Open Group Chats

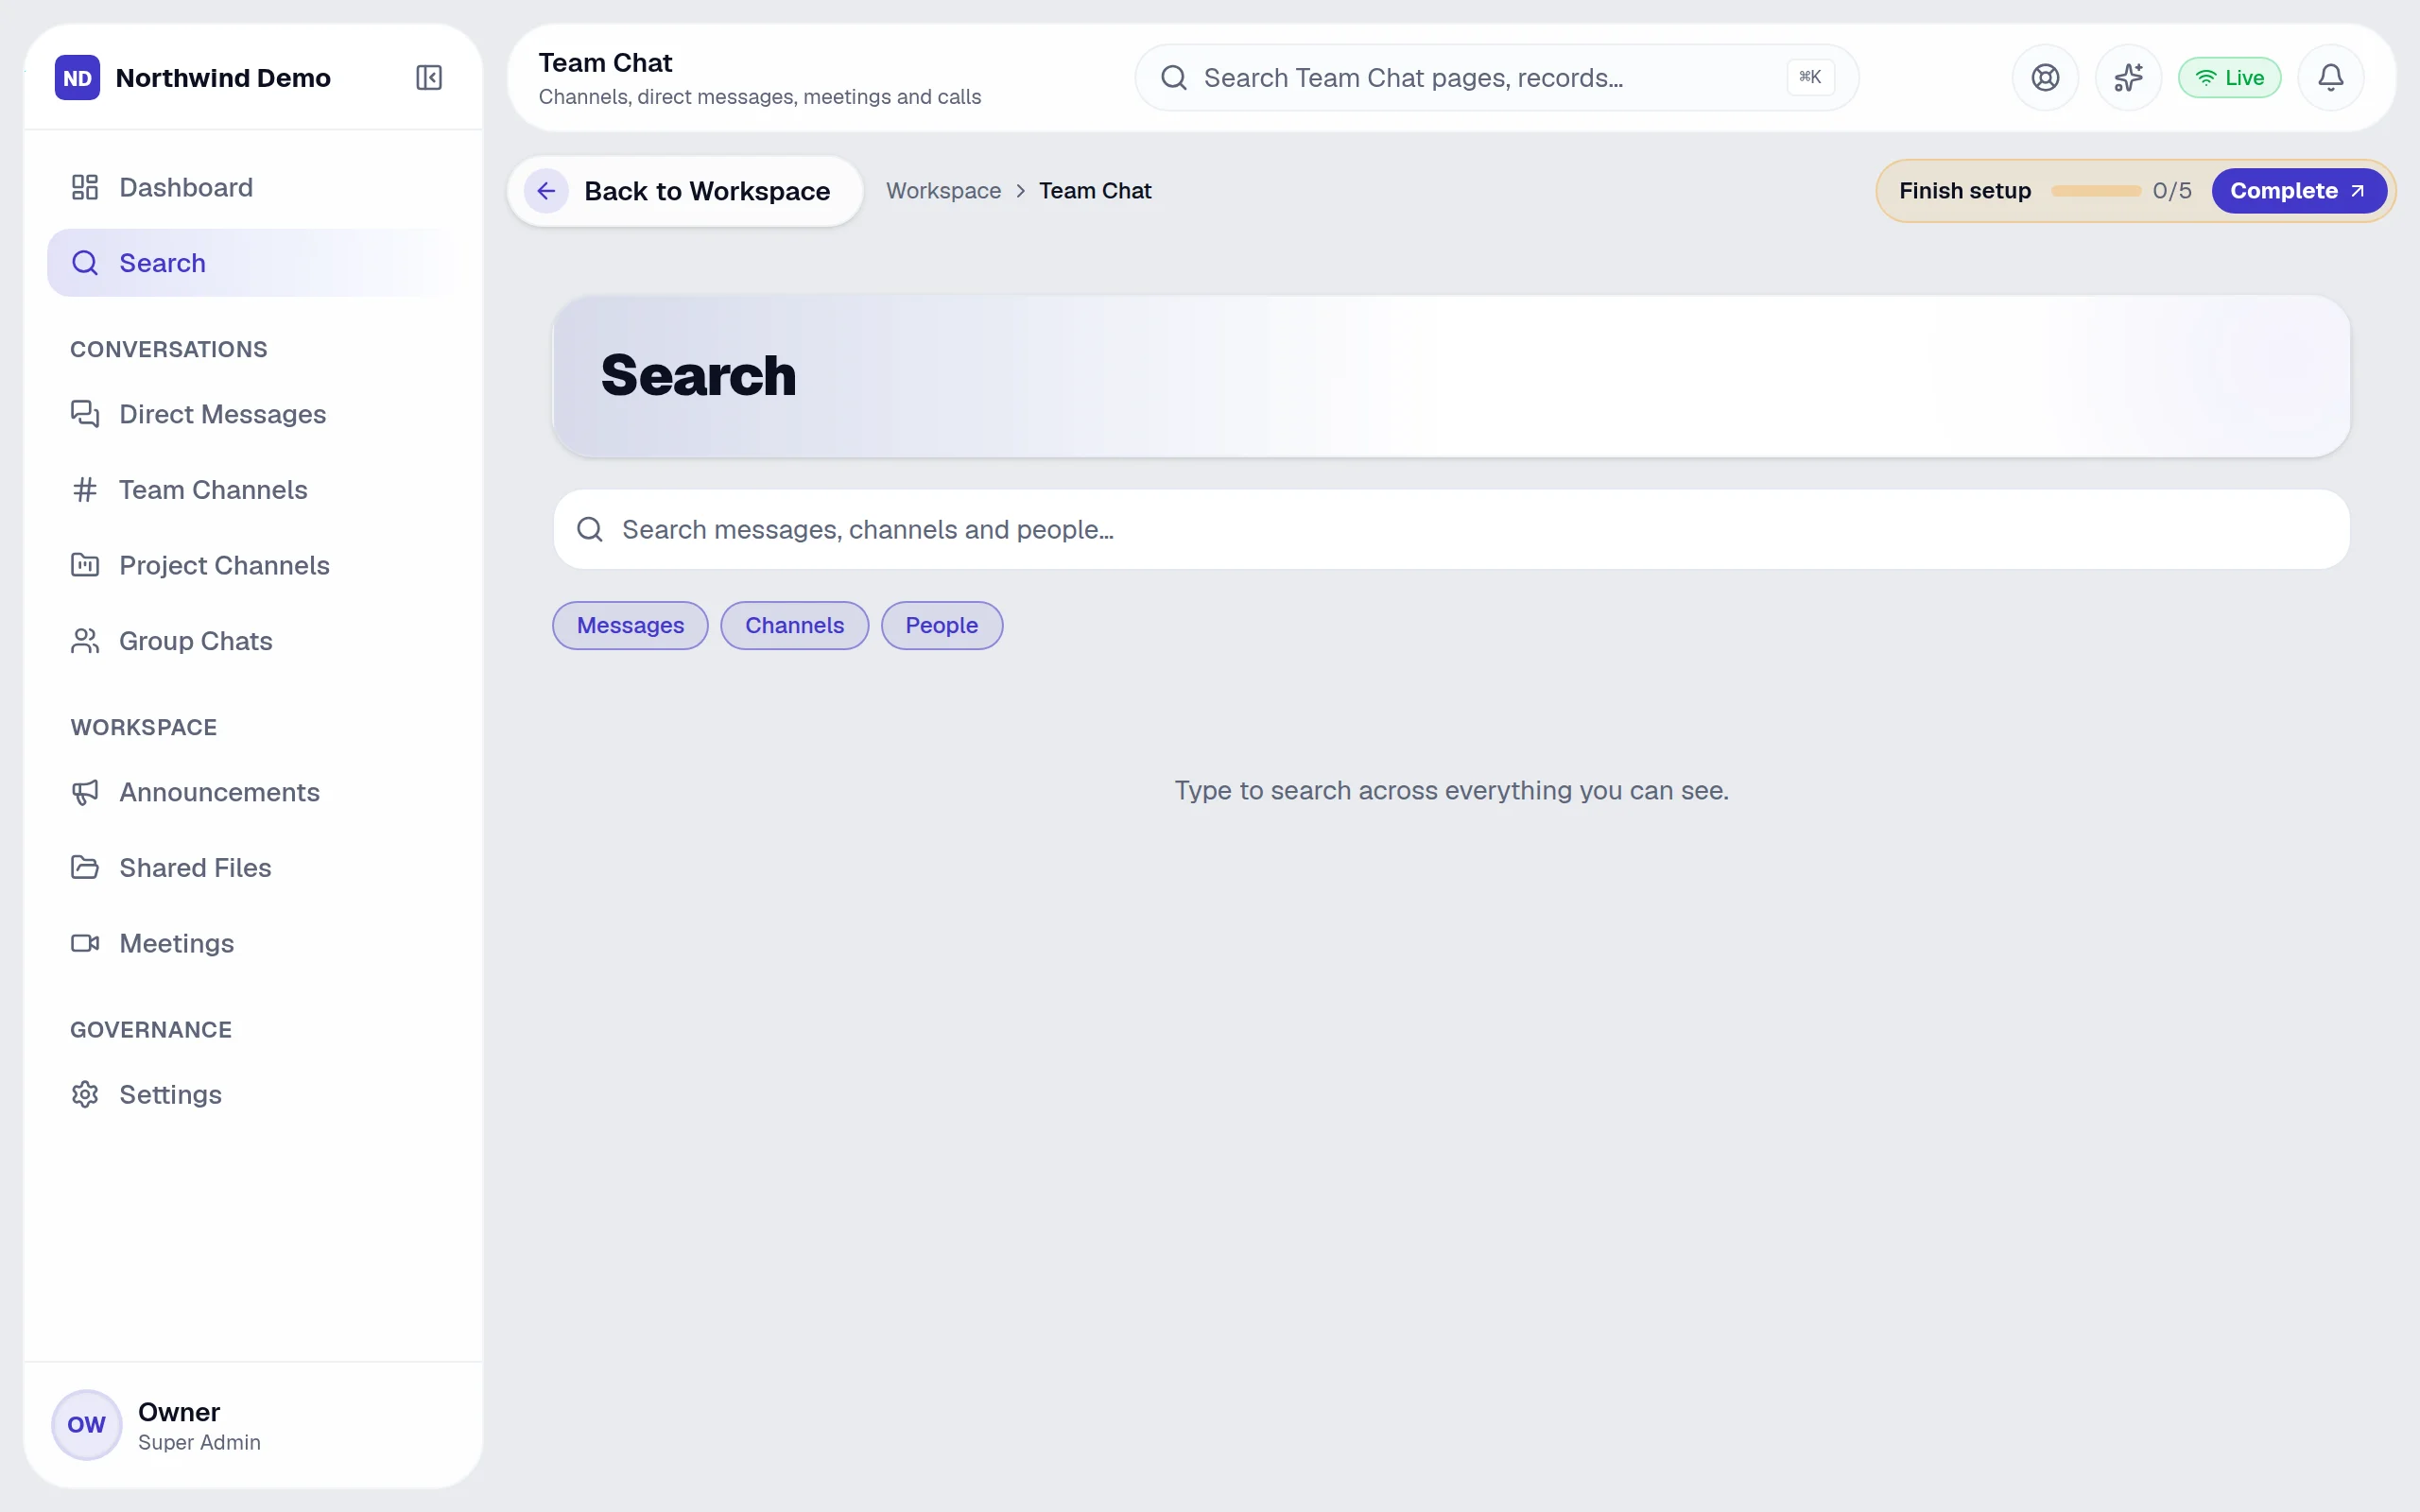point(253,641)
